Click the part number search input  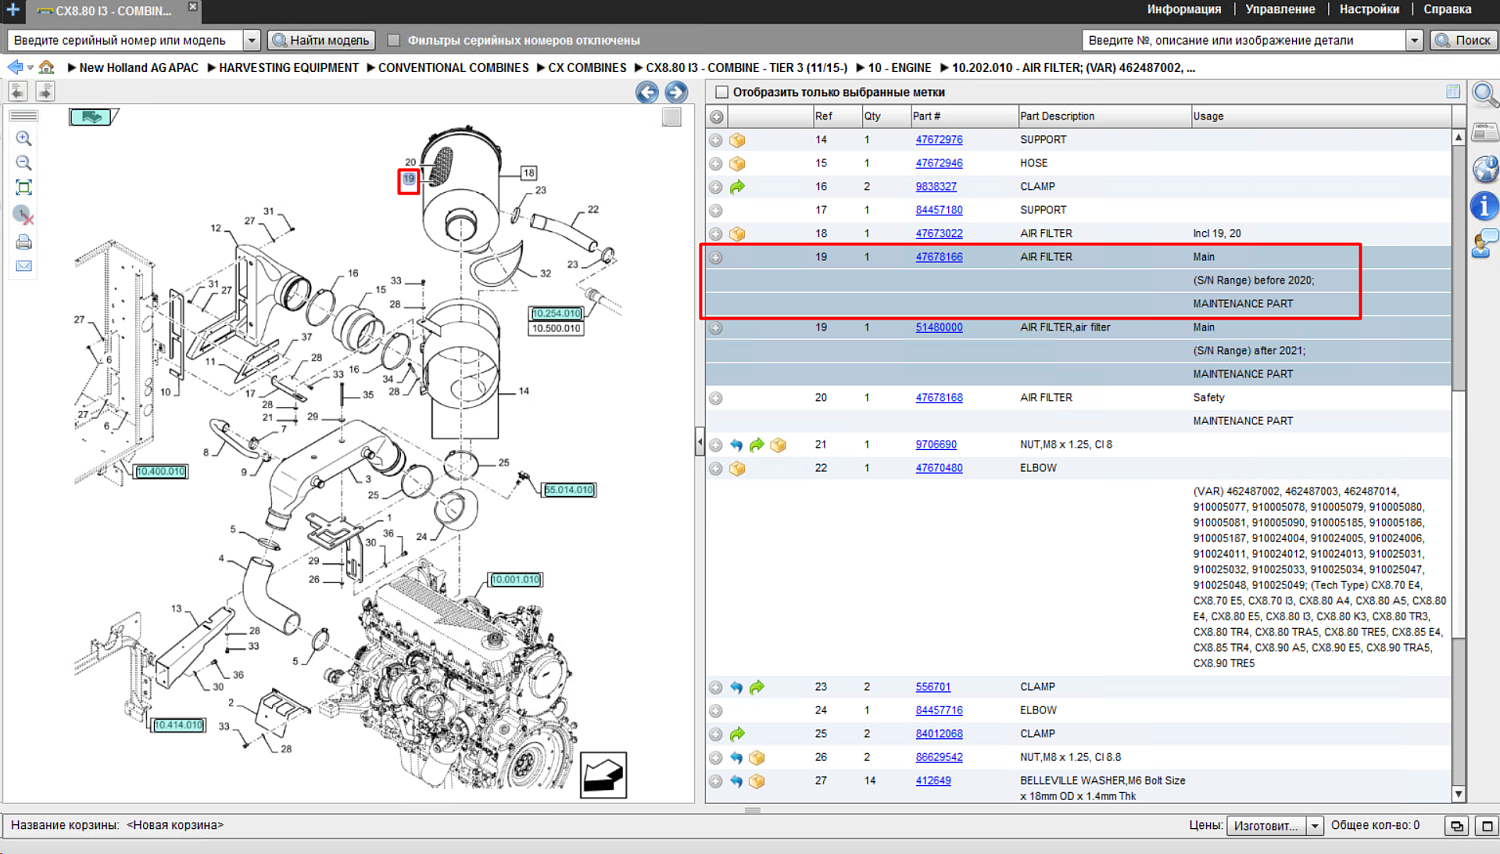(x=1245, y=41)
